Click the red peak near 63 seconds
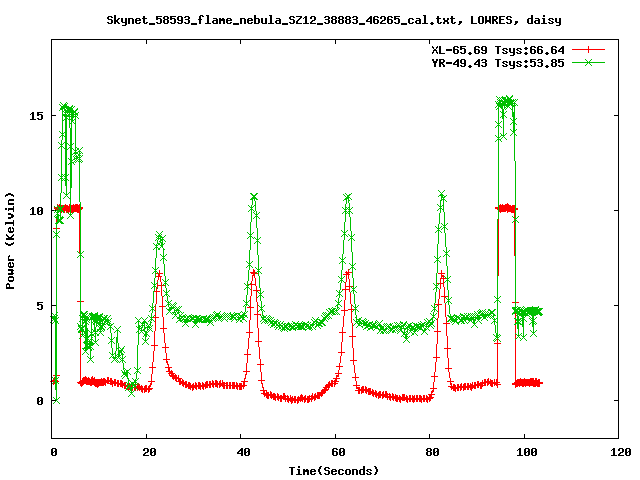This screenshot has width=640, height=480. 348,272
